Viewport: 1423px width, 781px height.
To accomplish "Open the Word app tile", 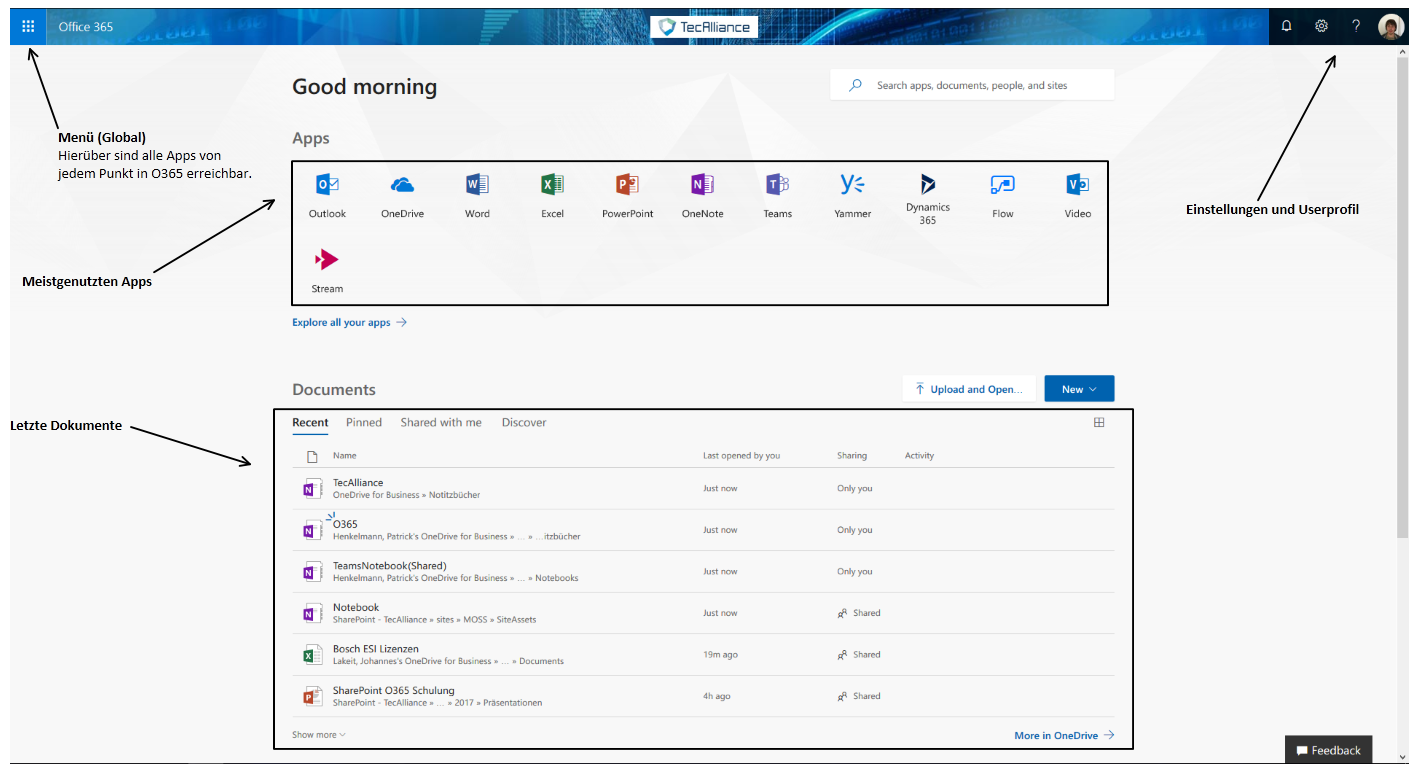I will (x=477, y=195).
